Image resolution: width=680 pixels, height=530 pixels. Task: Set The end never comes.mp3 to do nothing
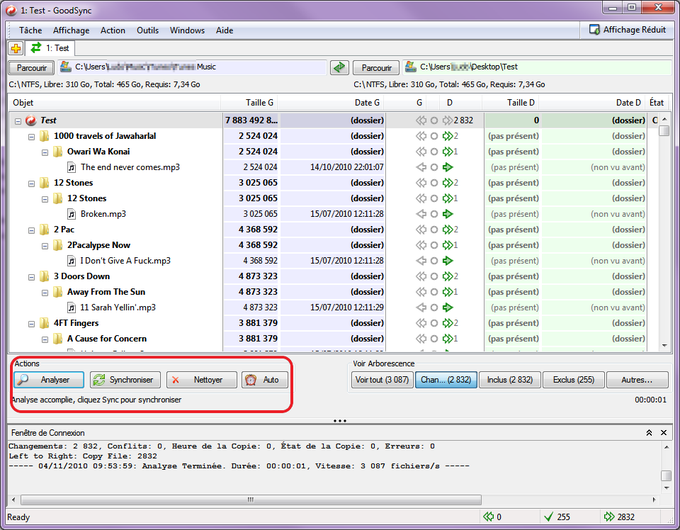[x=434, y=167]
